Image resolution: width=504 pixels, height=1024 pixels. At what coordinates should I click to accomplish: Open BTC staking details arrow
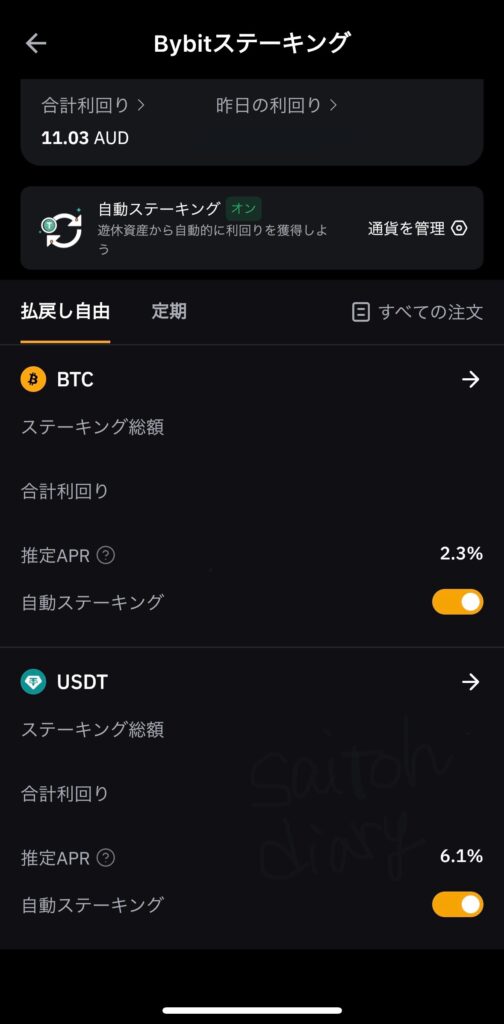pyautogui.click(x=471, y=379)
